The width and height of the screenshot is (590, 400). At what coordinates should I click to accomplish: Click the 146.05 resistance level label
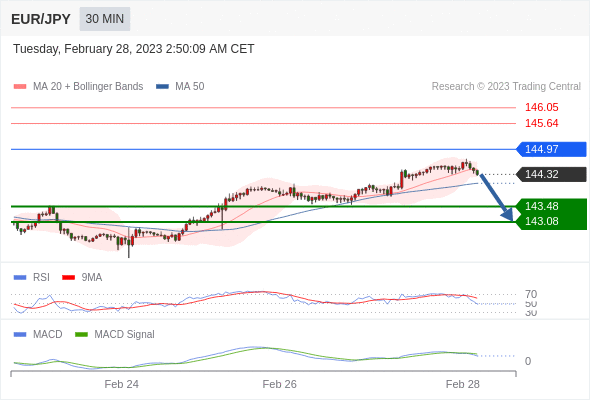[541, 108]
